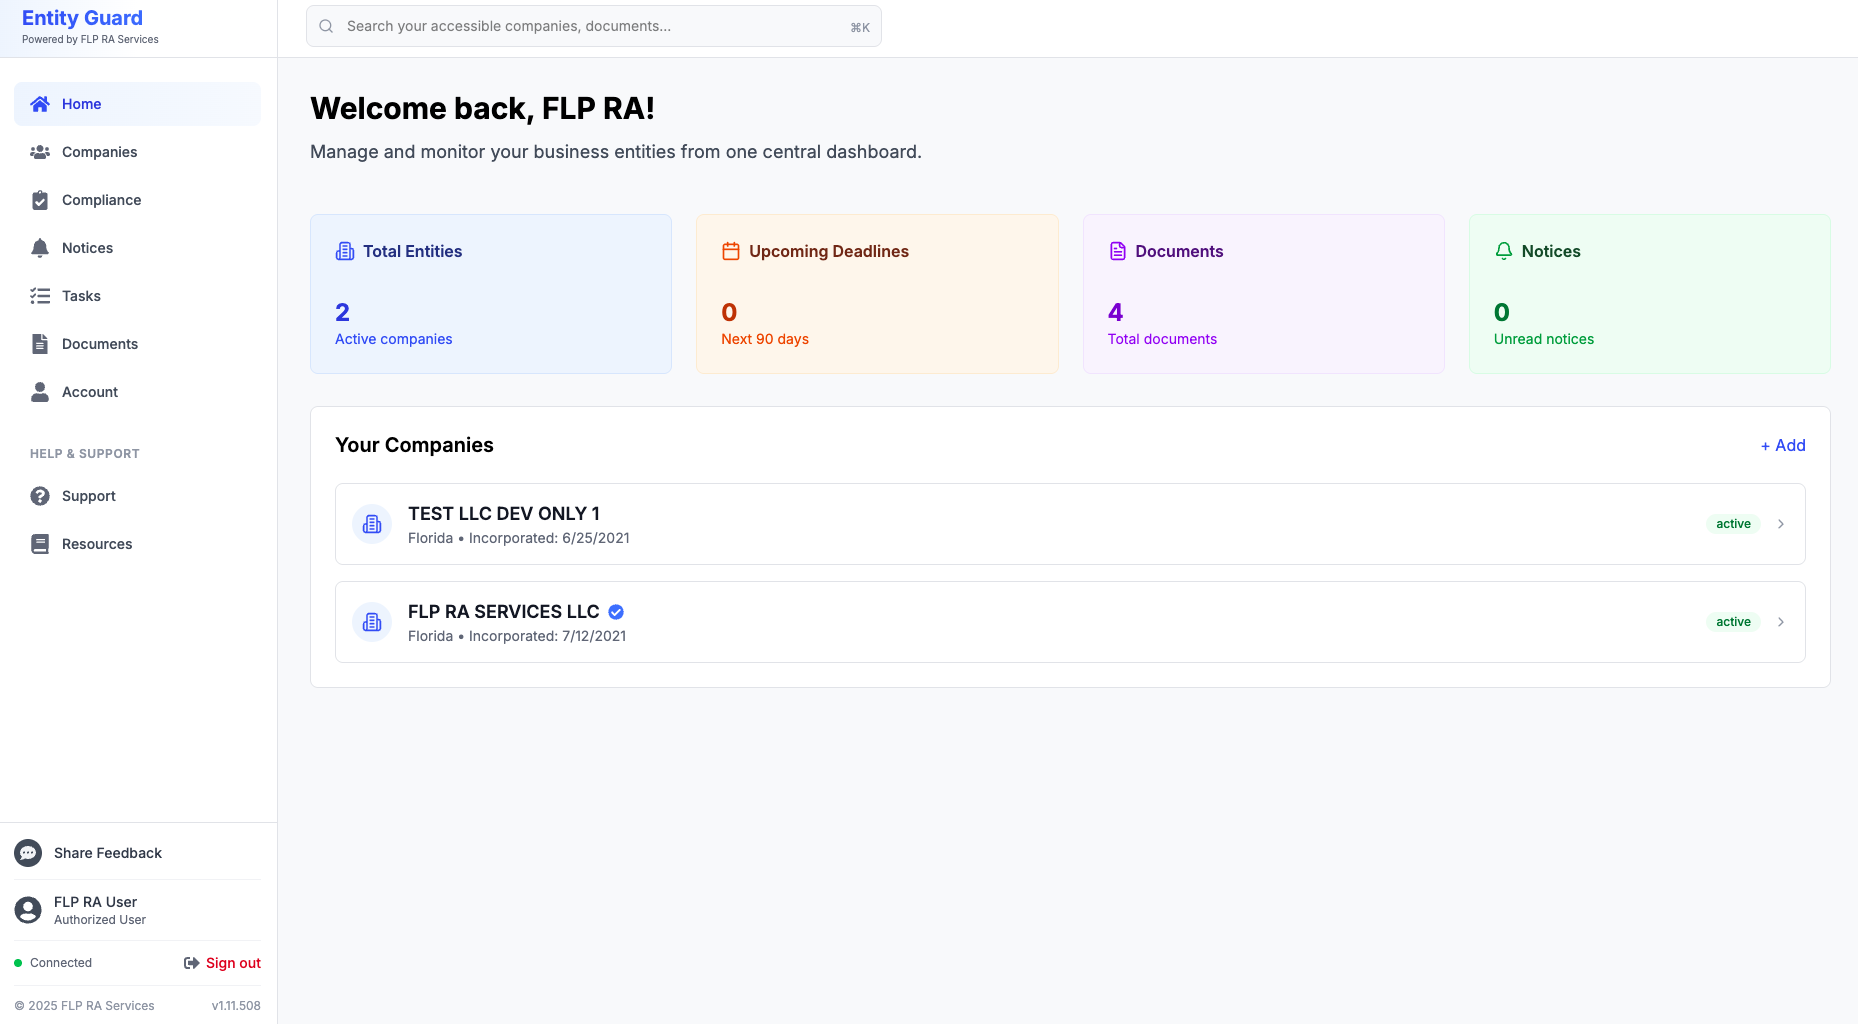Click the Tasks checklist icon

40,296
